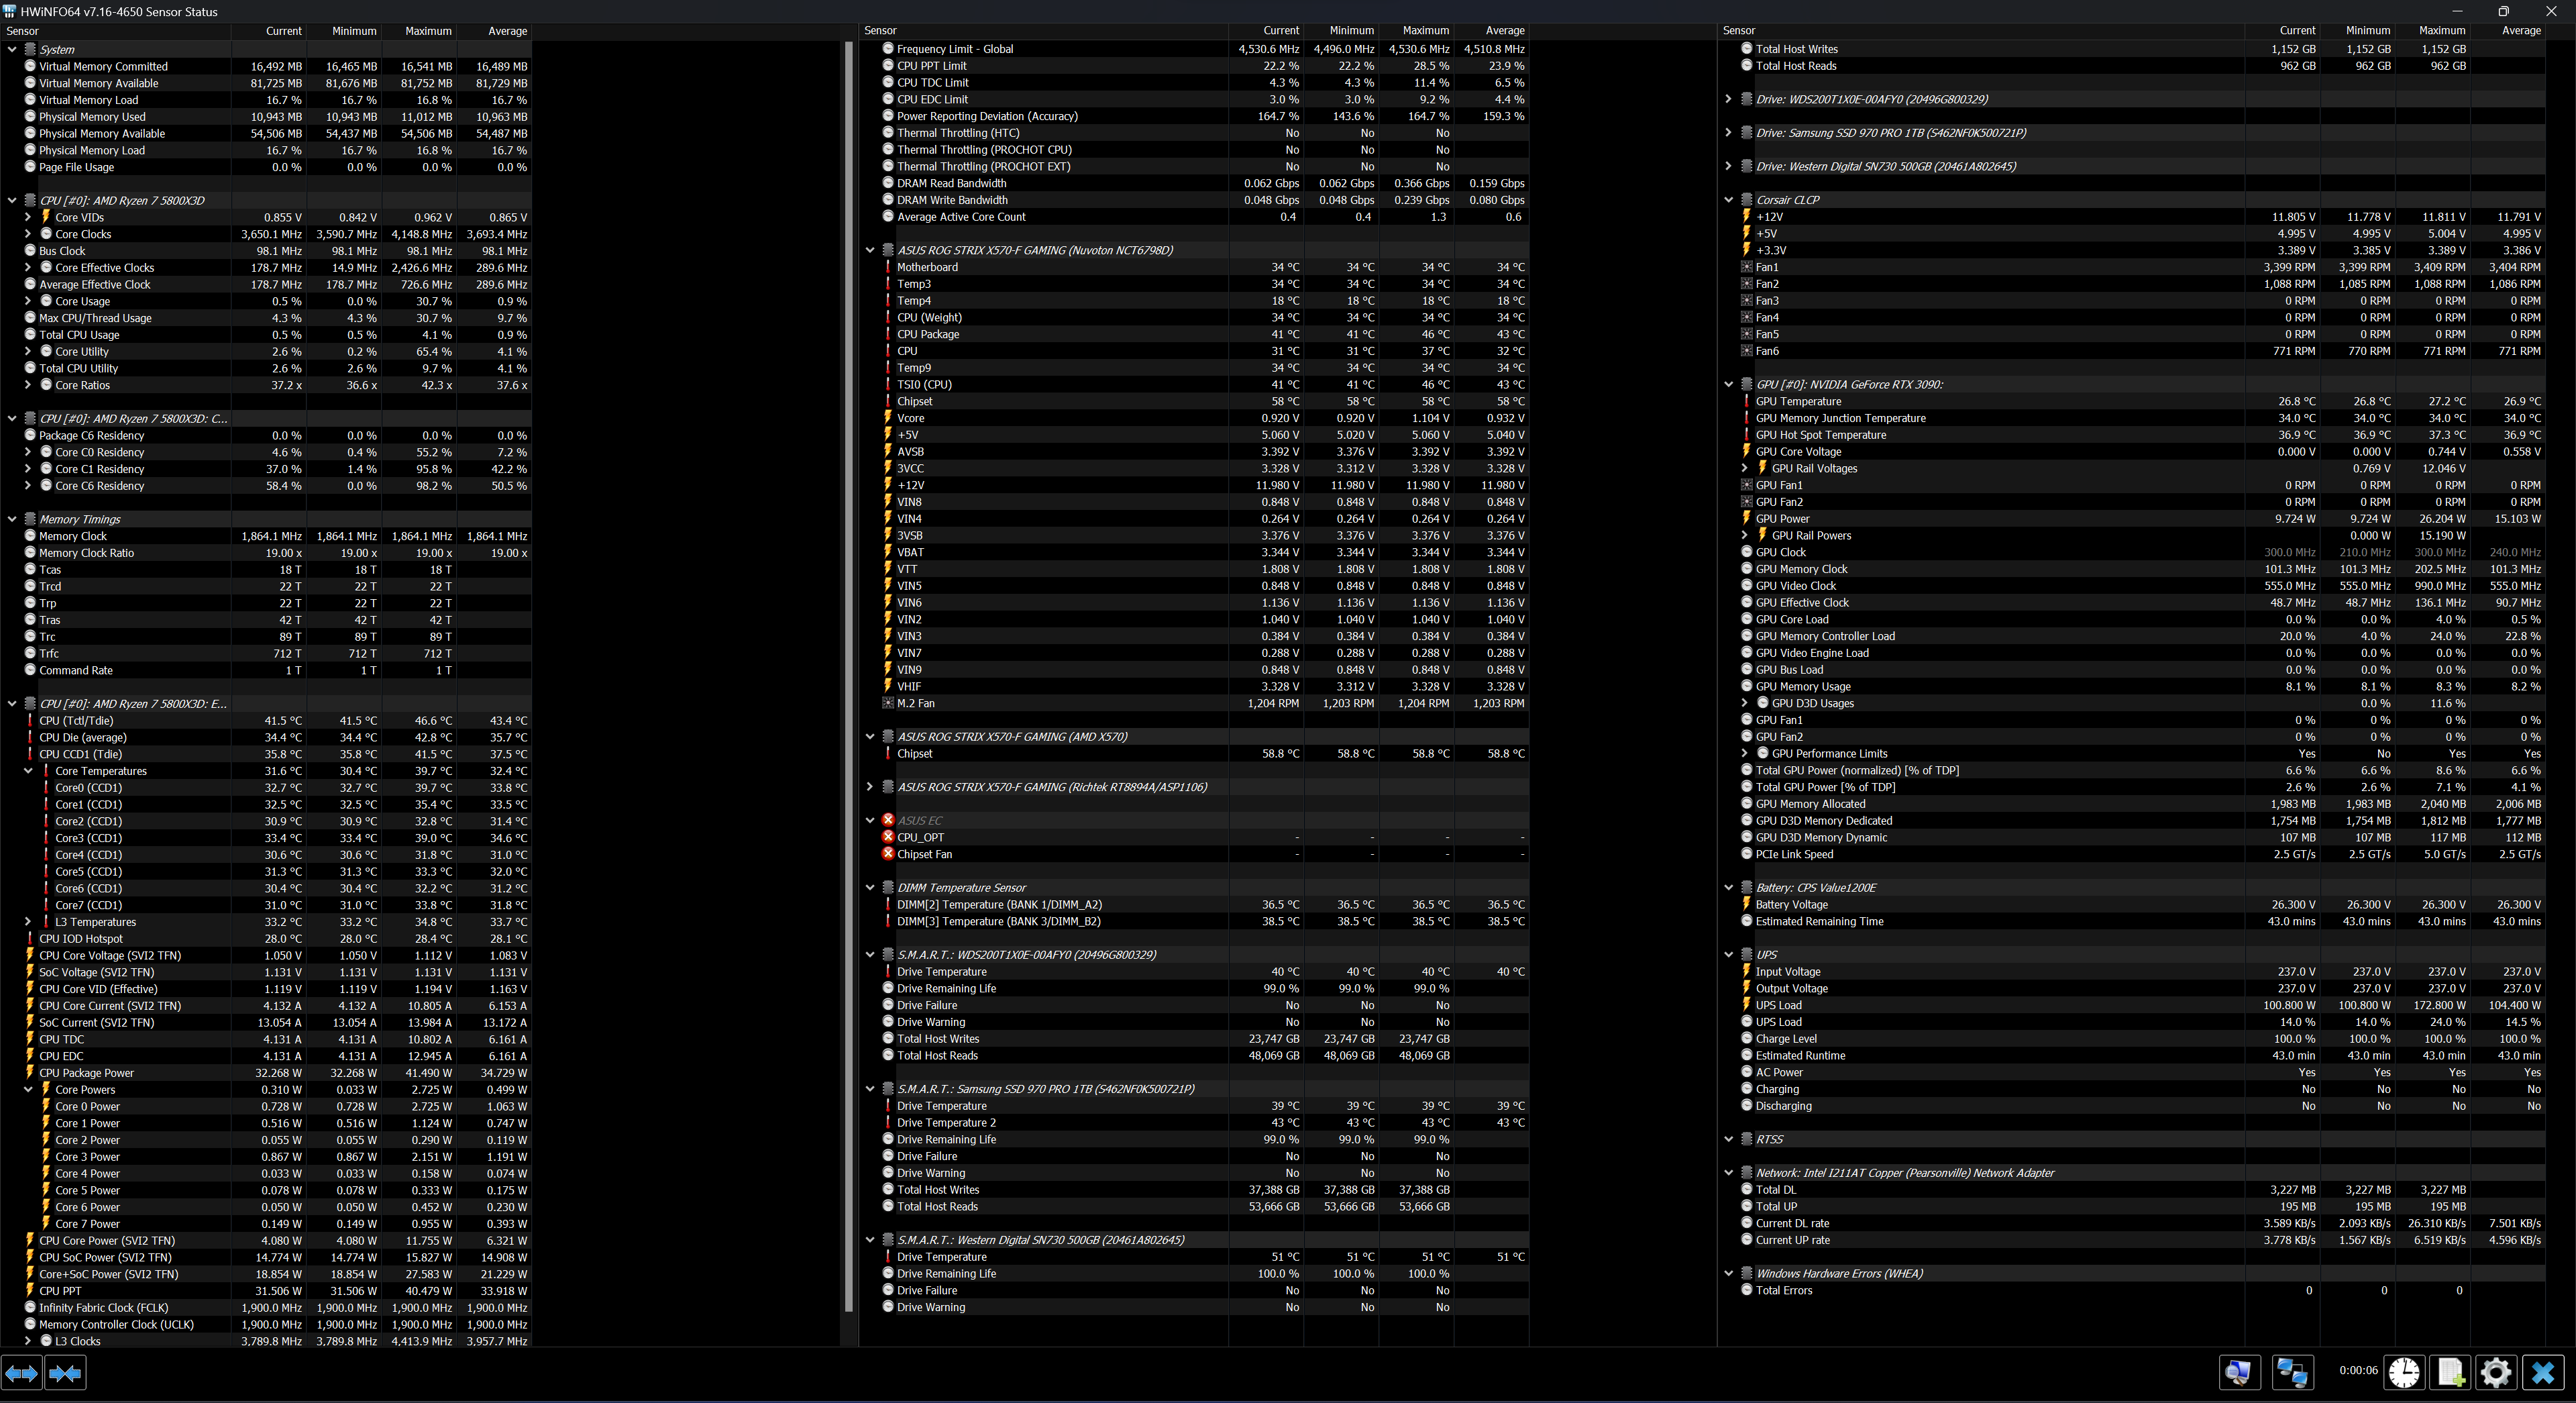This screenshot has width=2576, height=1403.
Task: Click the Maximum column header in right panel
Action: [2432, 31]
